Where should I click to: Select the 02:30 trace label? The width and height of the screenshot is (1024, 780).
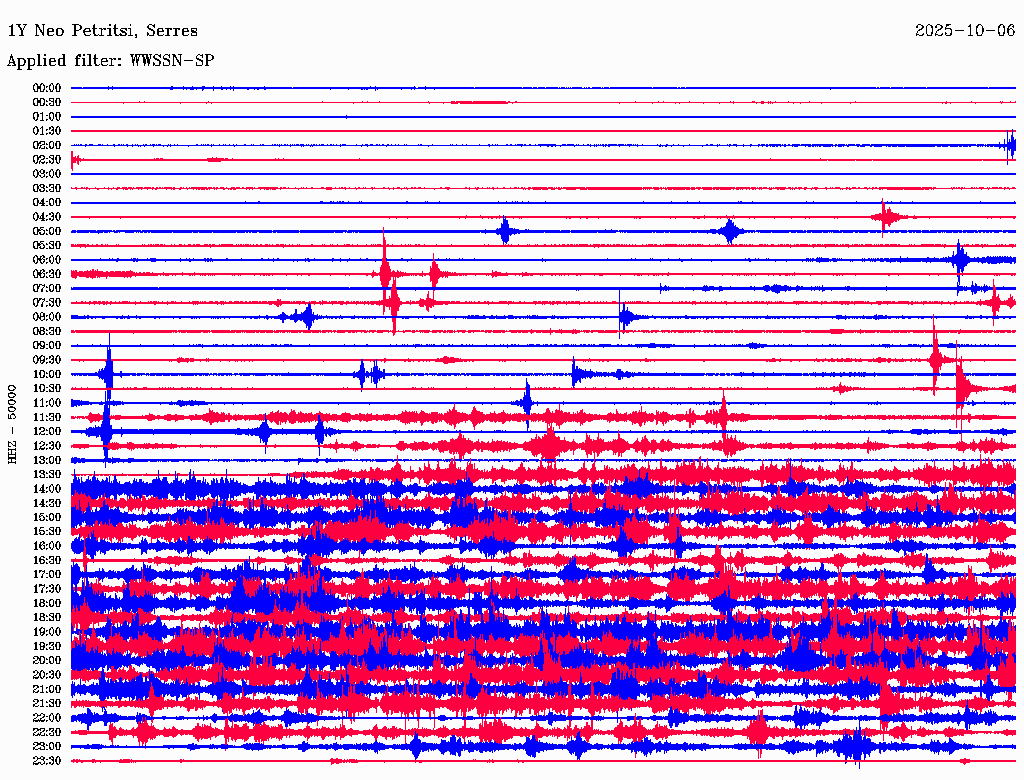pos(46,160)
